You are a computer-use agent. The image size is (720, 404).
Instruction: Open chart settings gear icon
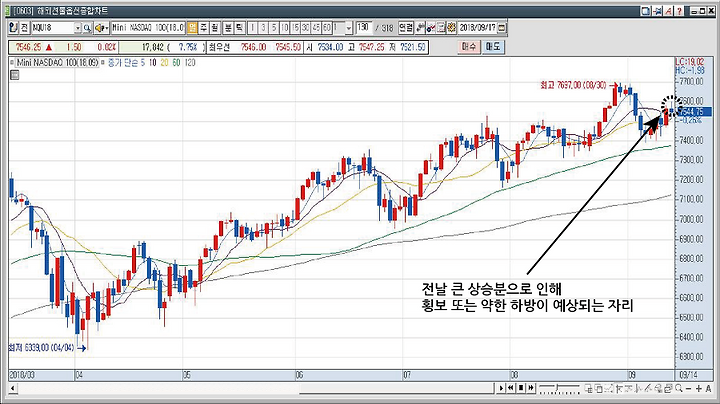pos(451,28)
